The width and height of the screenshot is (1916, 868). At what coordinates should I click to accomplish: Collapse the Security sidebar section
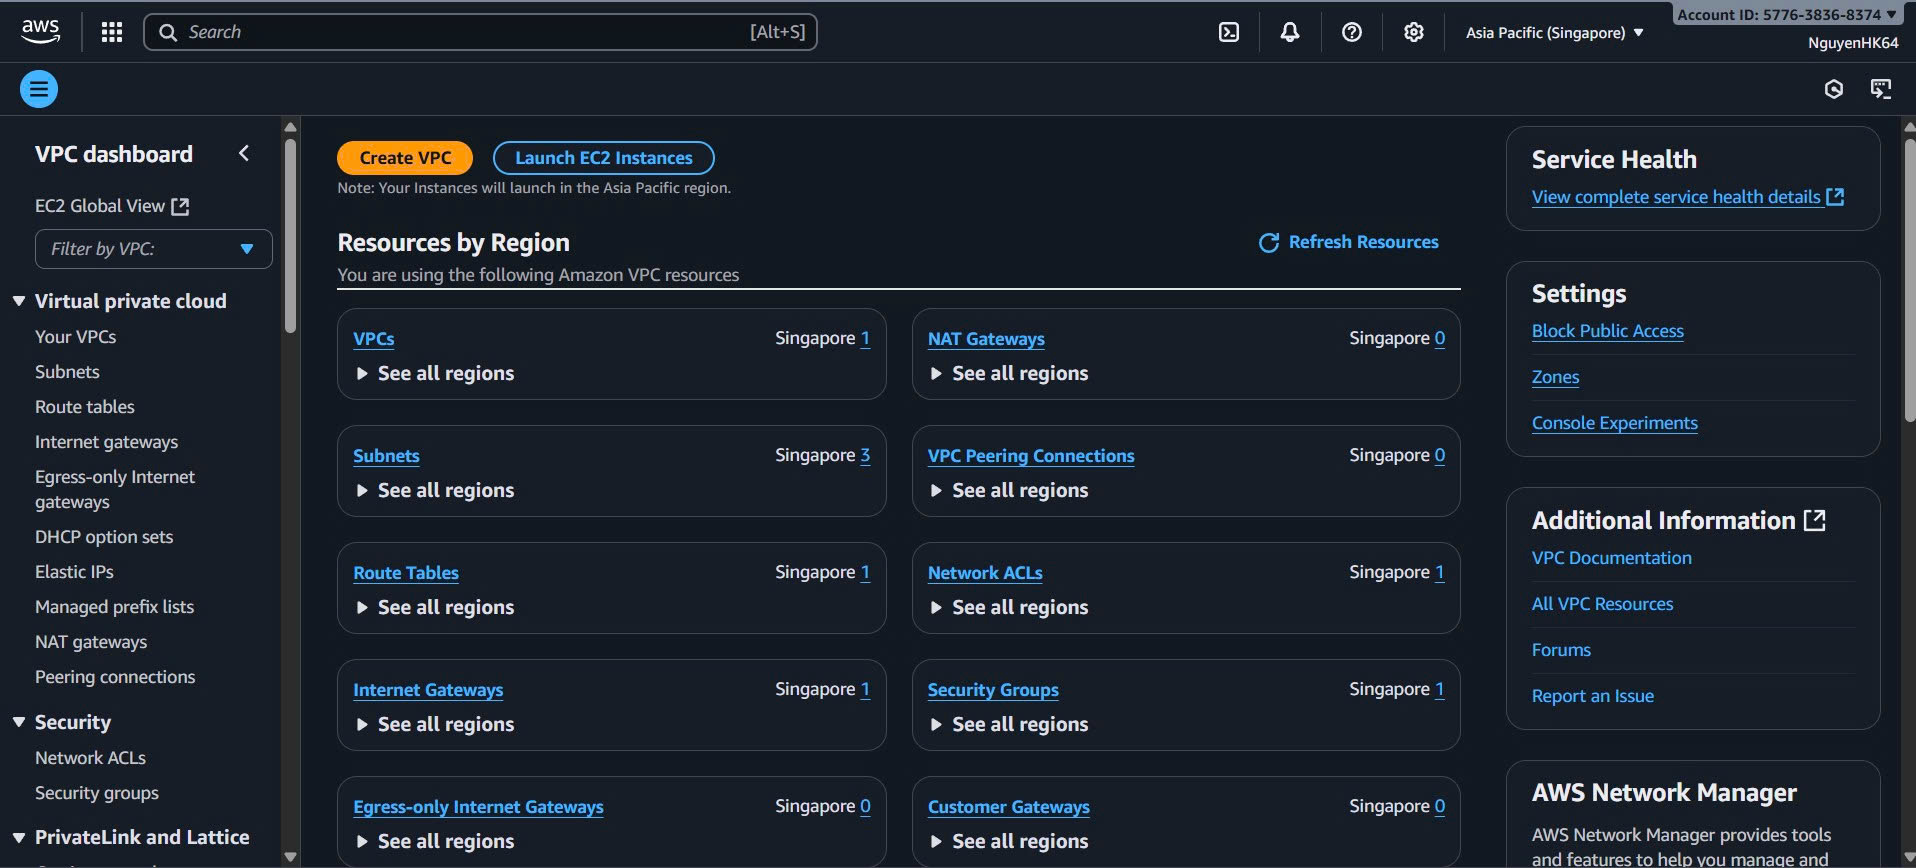click(19, 722)
